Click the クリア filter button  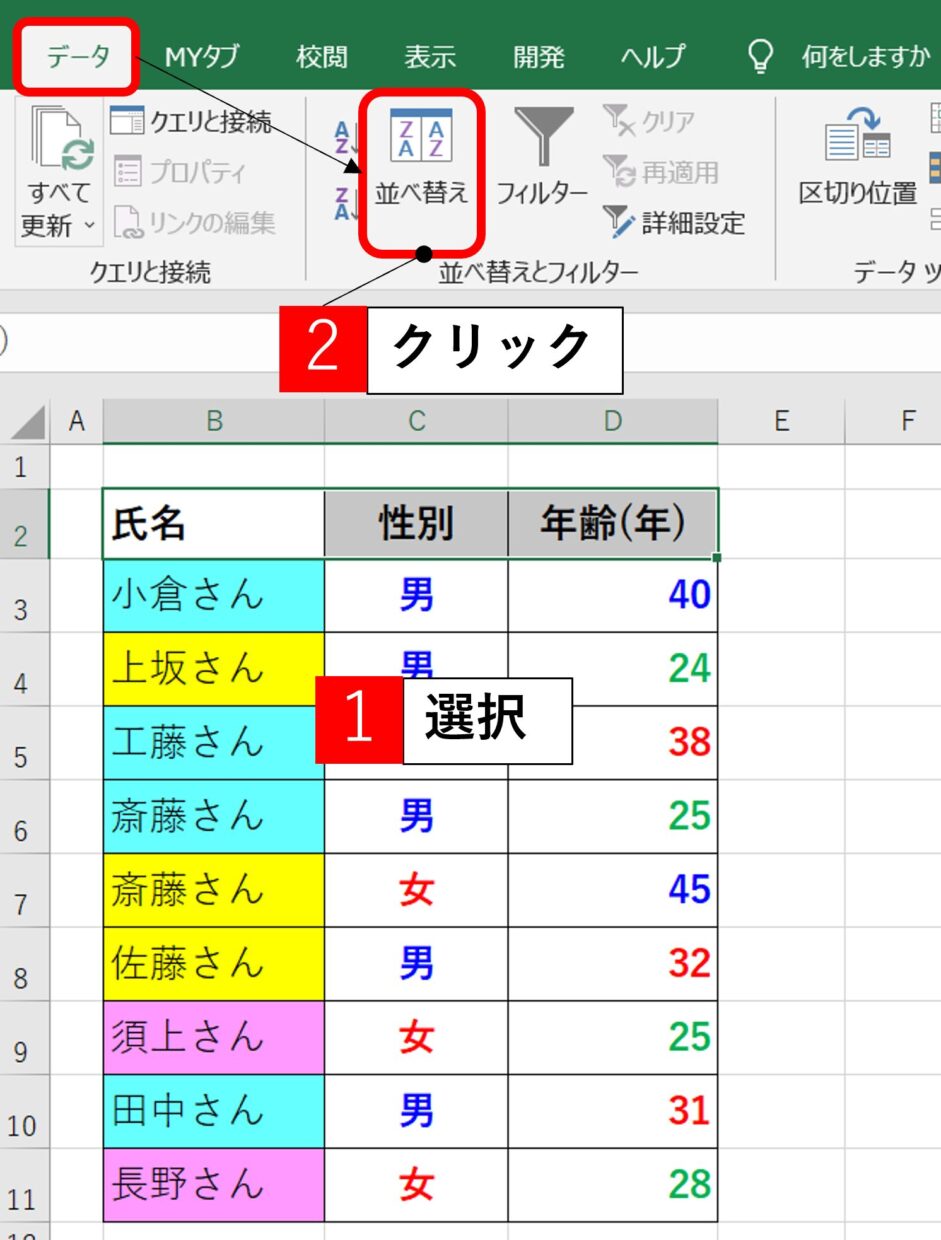(x=648, y=122)
